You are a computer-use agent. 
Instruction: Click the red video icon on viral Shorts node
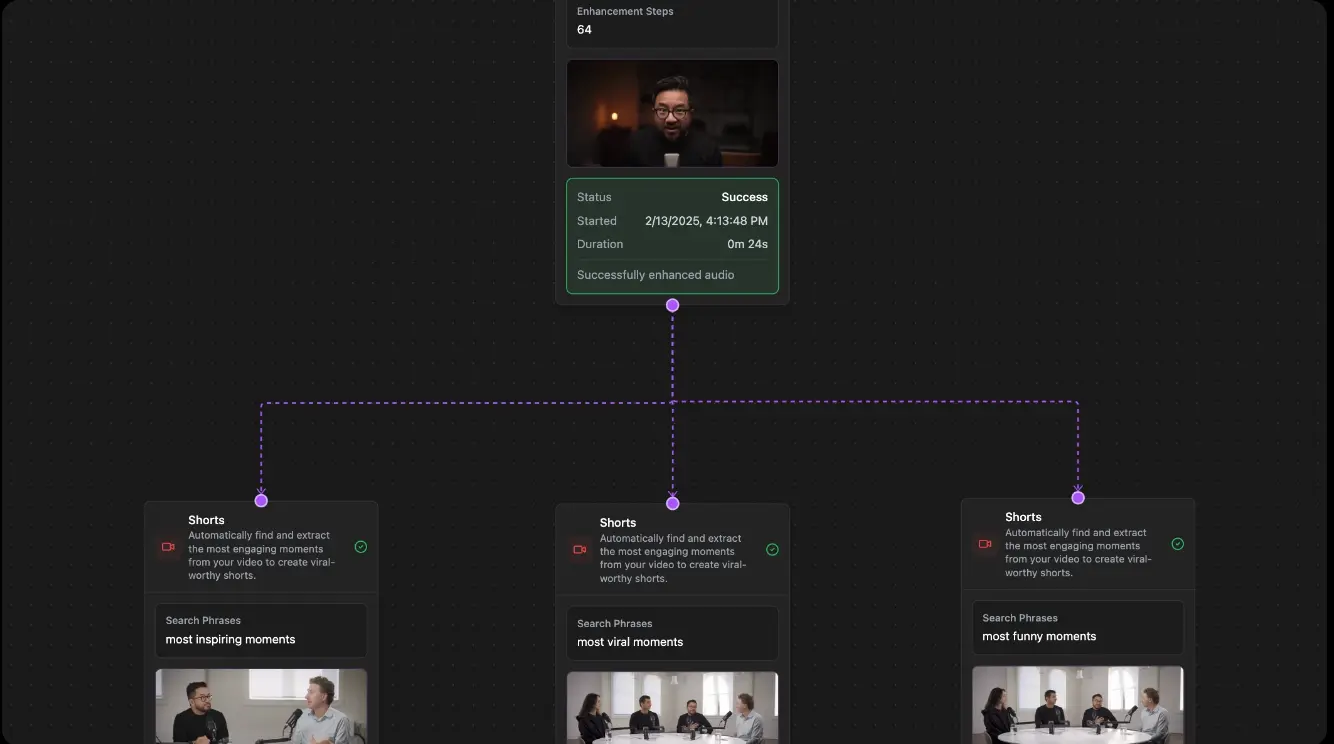[579, 549]
